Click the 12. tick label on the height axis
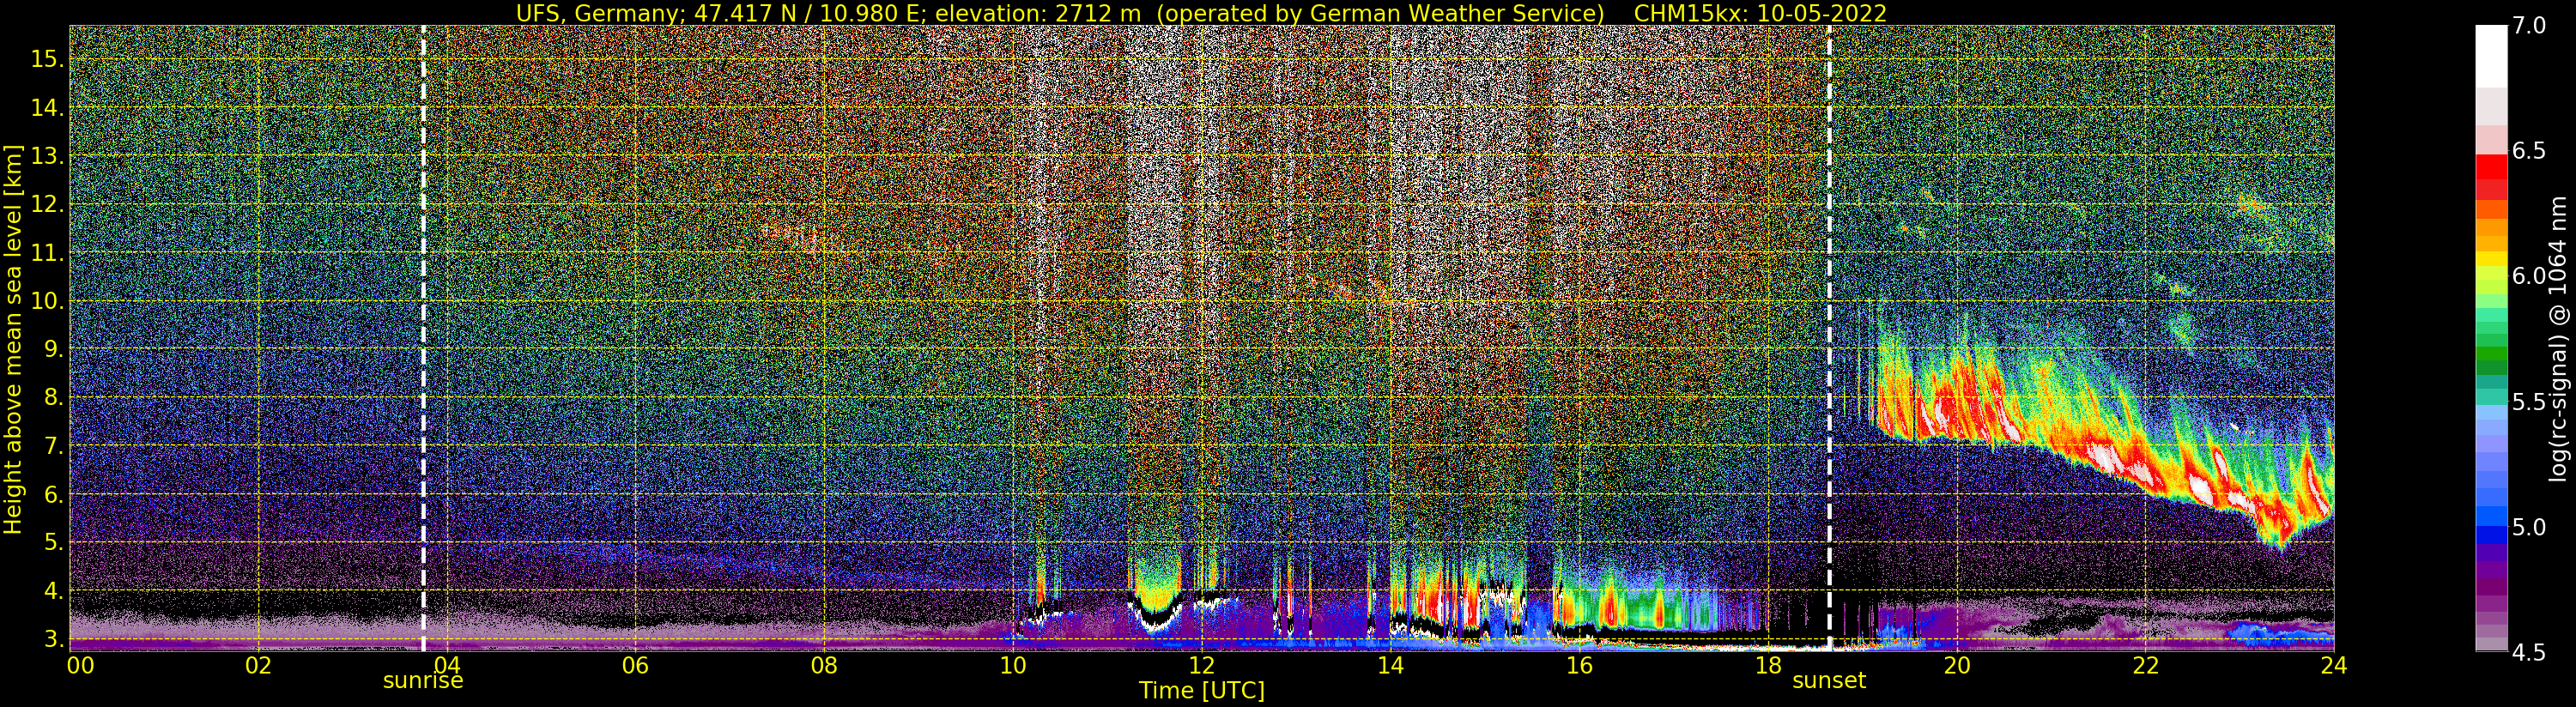 coord(47,205)
